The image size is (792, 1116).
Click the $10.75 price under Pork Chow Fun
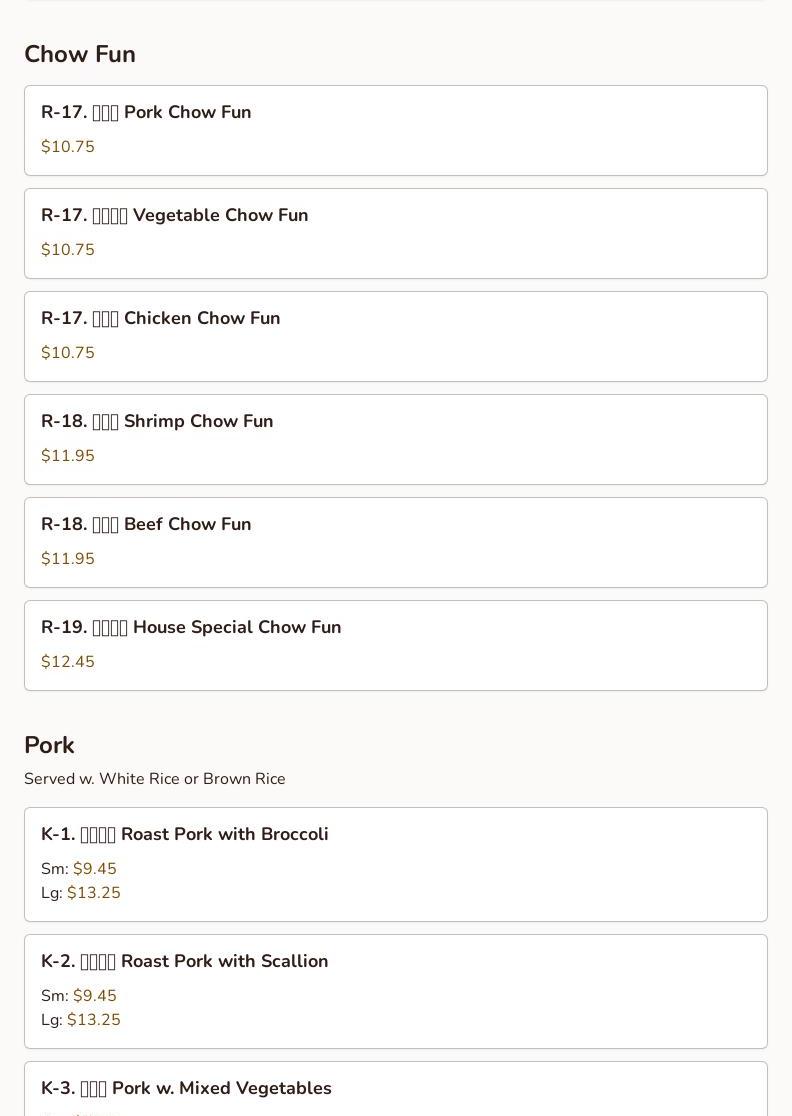pyautogui.click(x=68, y=147)
